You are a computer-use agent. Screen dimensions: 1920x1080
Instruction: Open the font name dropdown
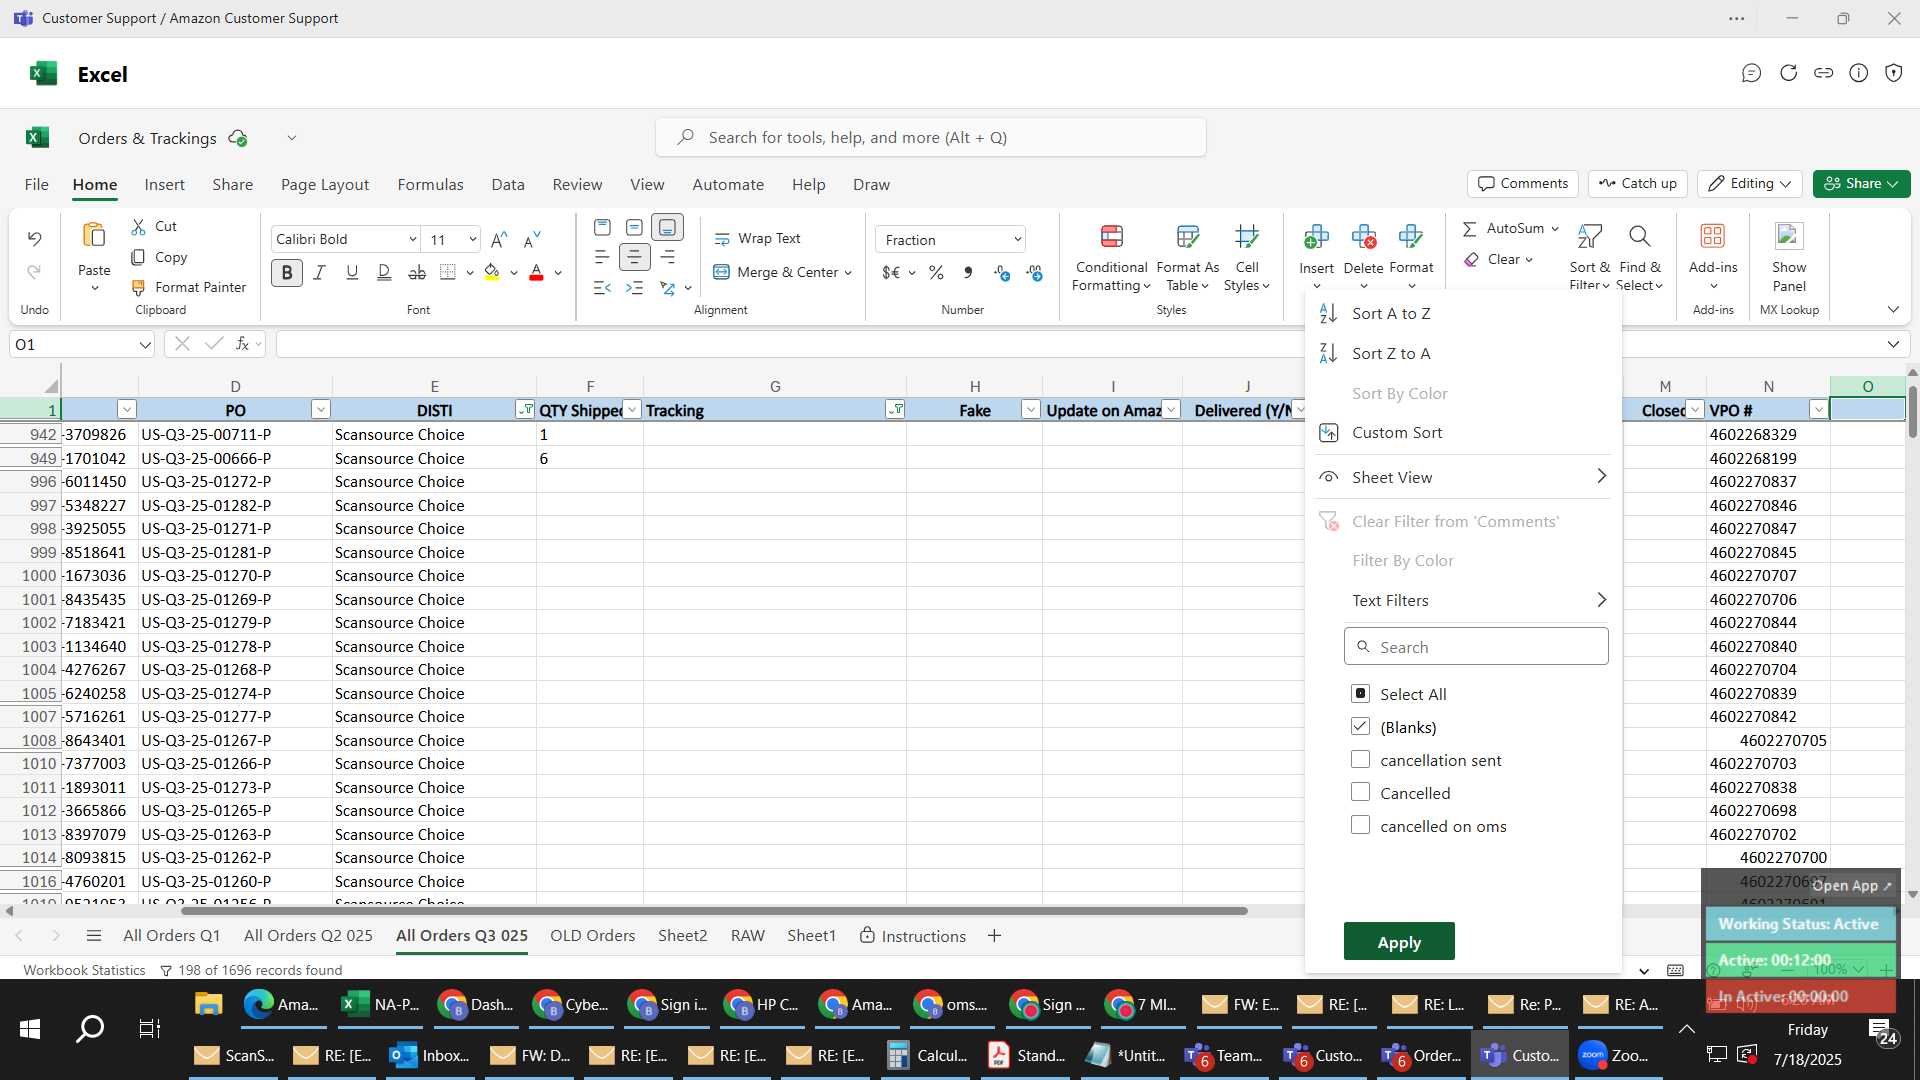pos(412,239)
